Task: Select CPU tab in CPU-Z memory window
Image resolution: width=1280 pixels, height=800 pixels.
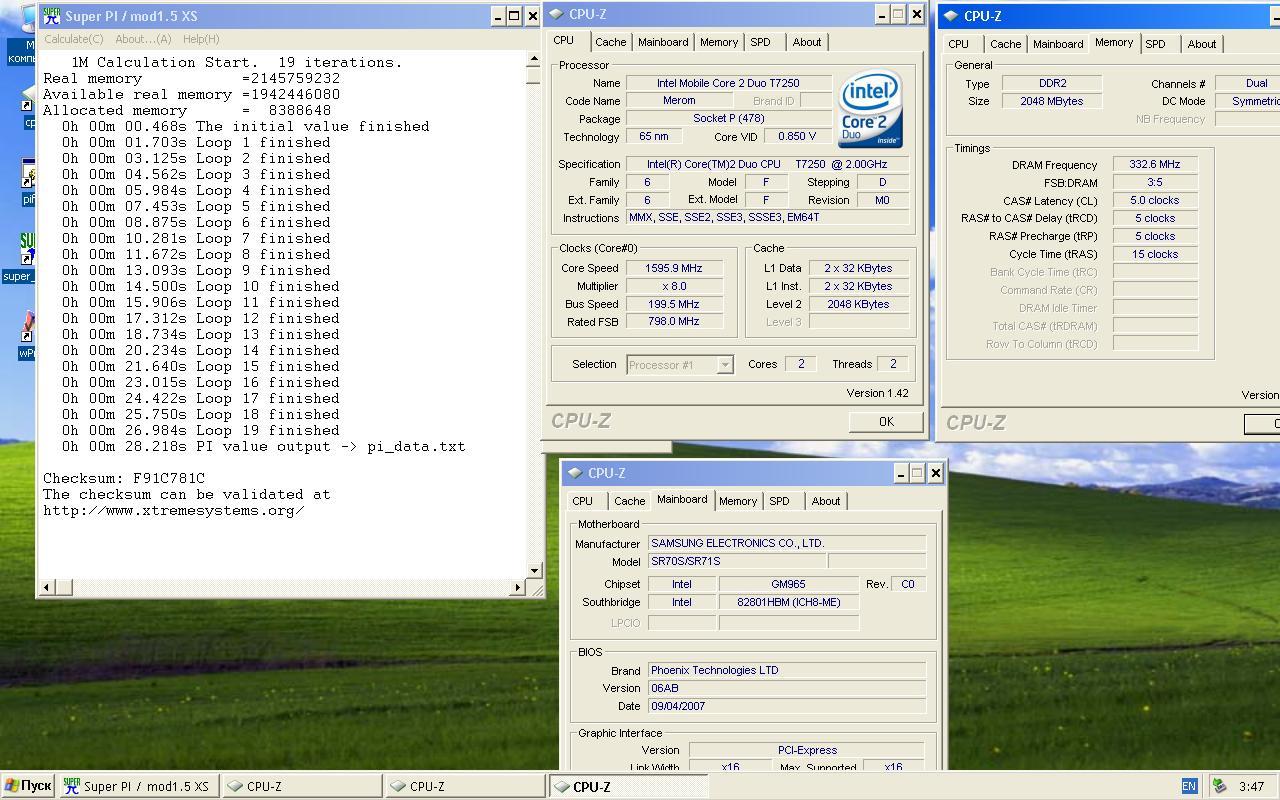Action: click(958, 44)
